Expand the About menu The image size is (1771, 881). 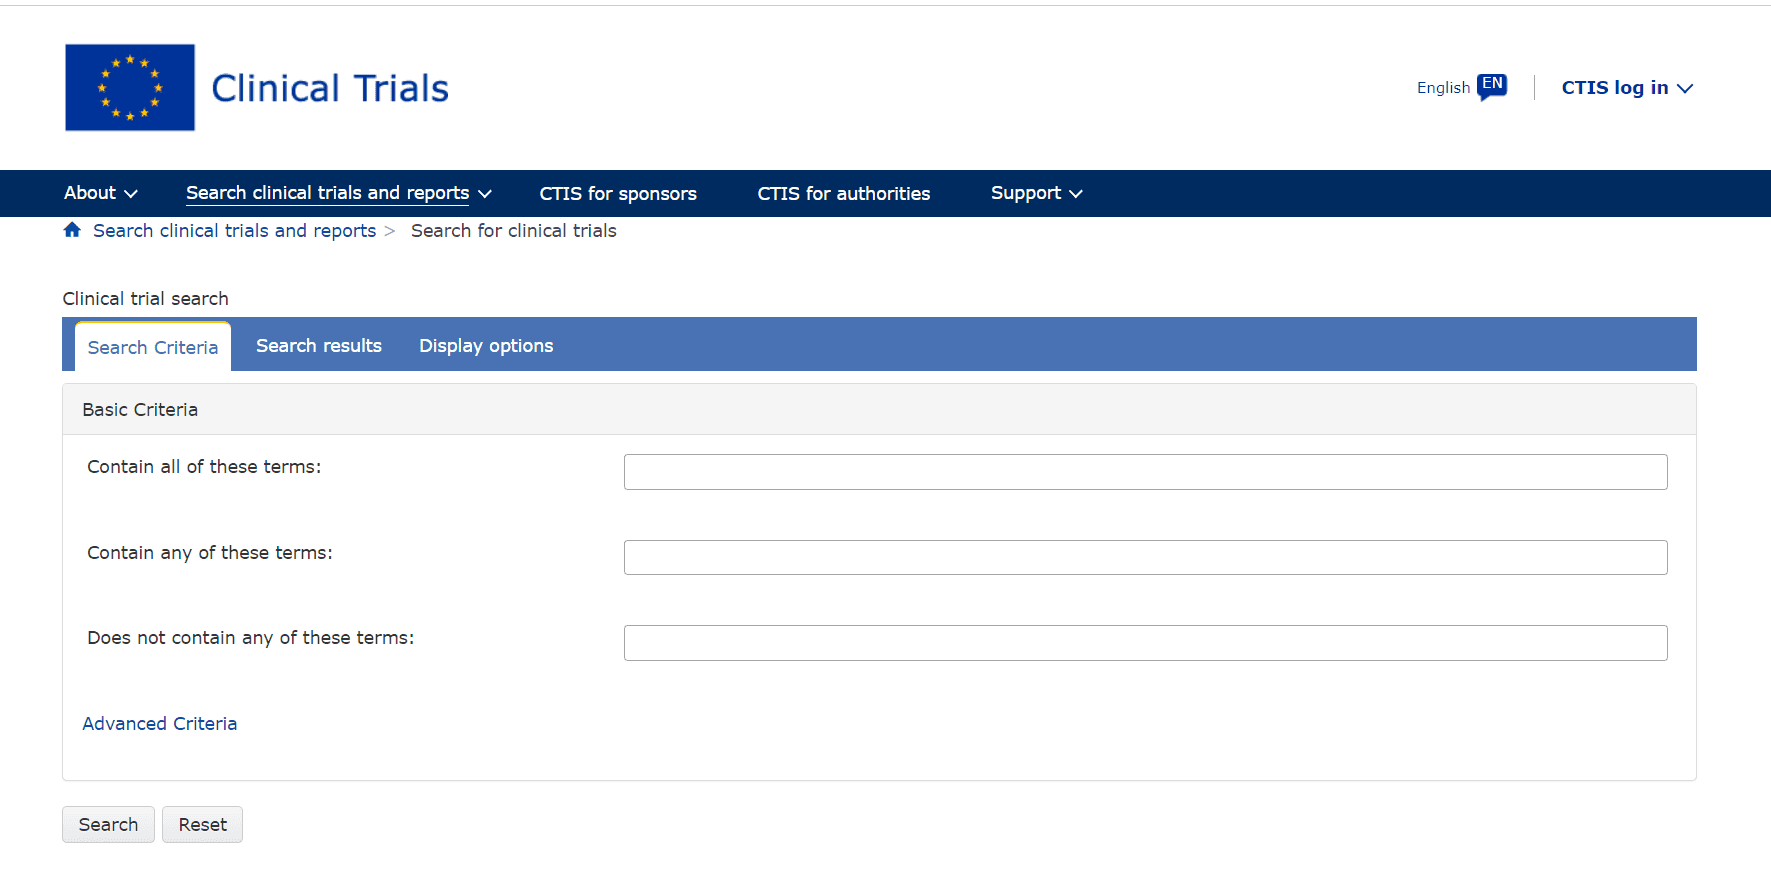pos(100,193)
